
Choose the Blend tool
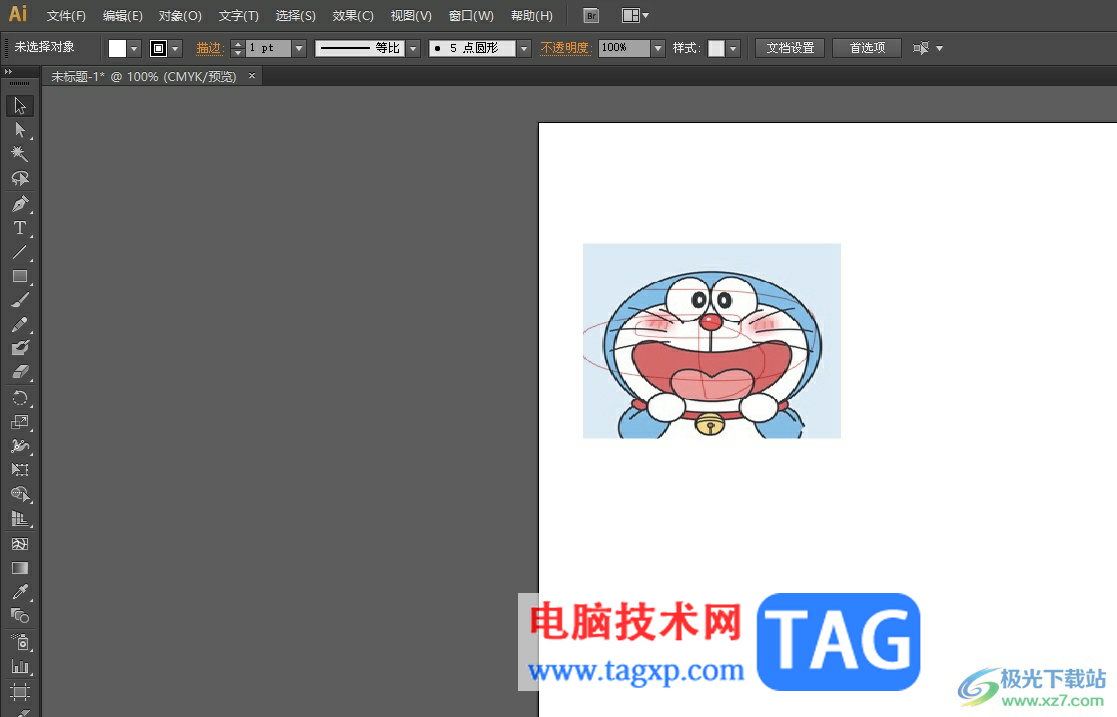pos(20,616)
